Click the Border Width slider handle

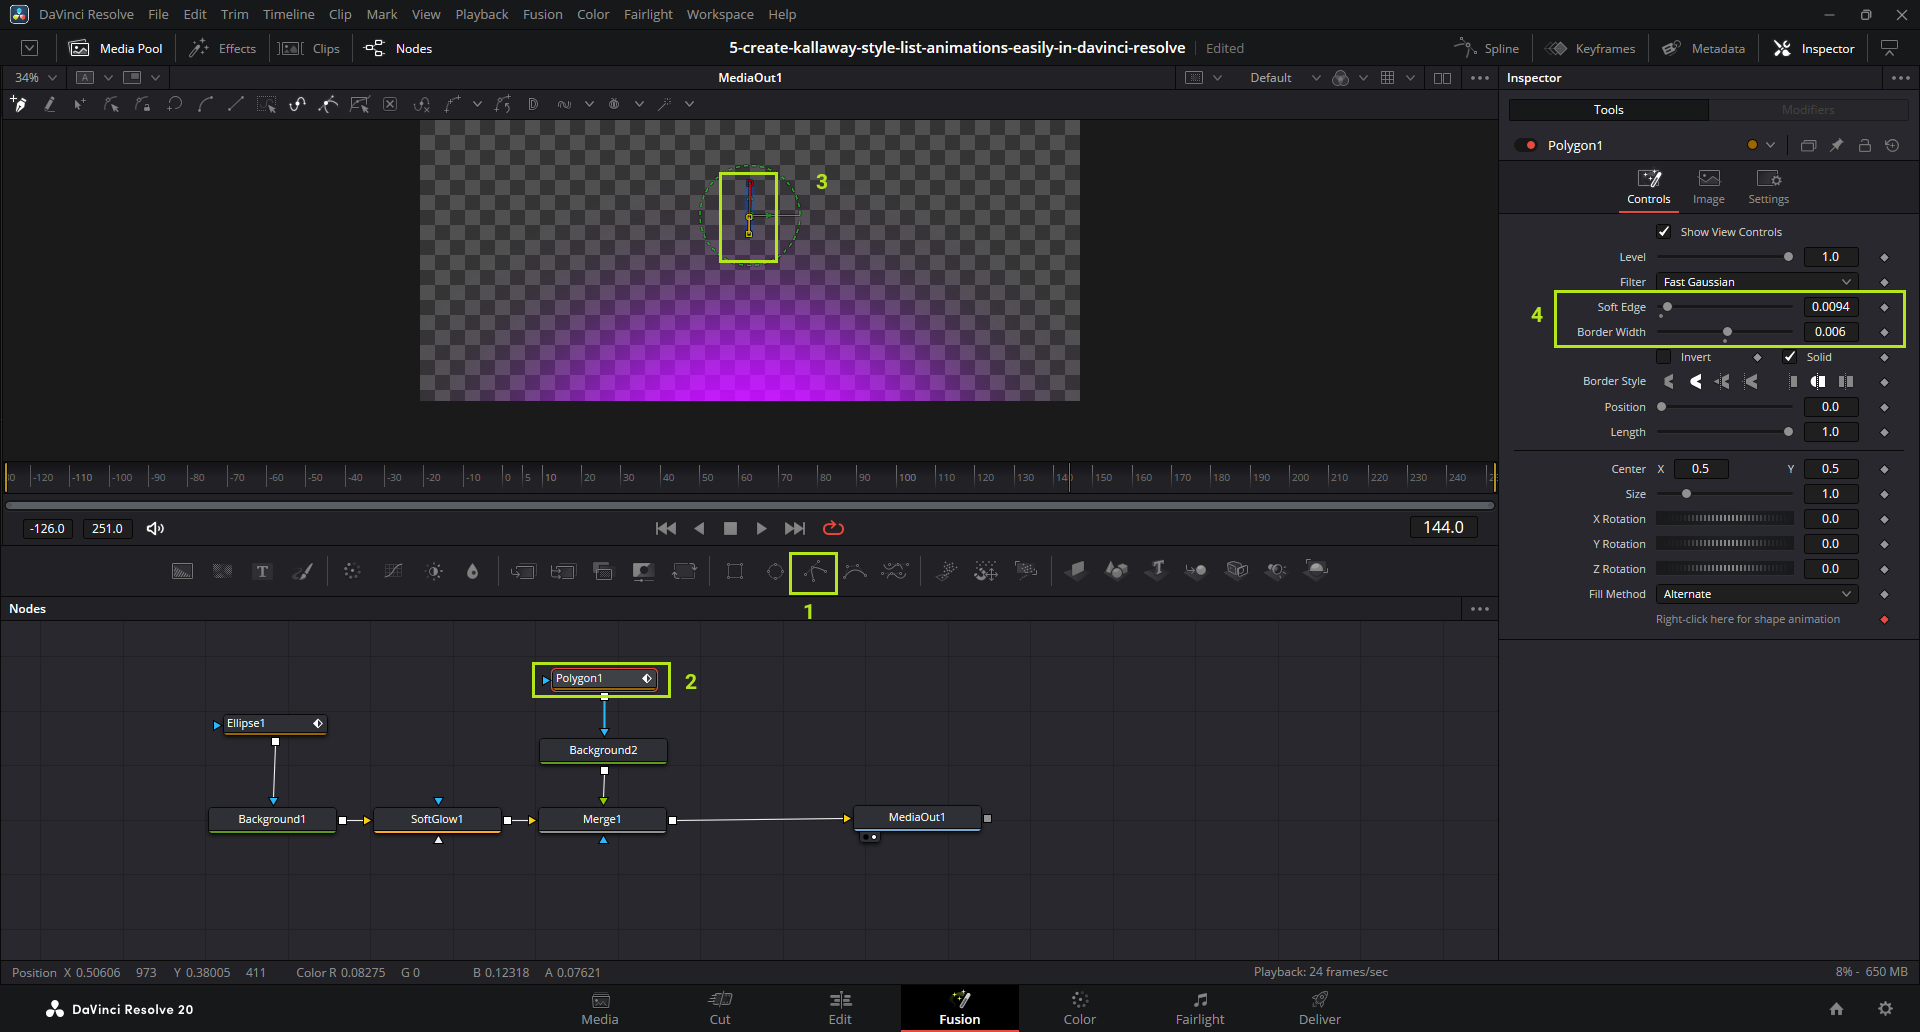click(x=1727, y=332)
